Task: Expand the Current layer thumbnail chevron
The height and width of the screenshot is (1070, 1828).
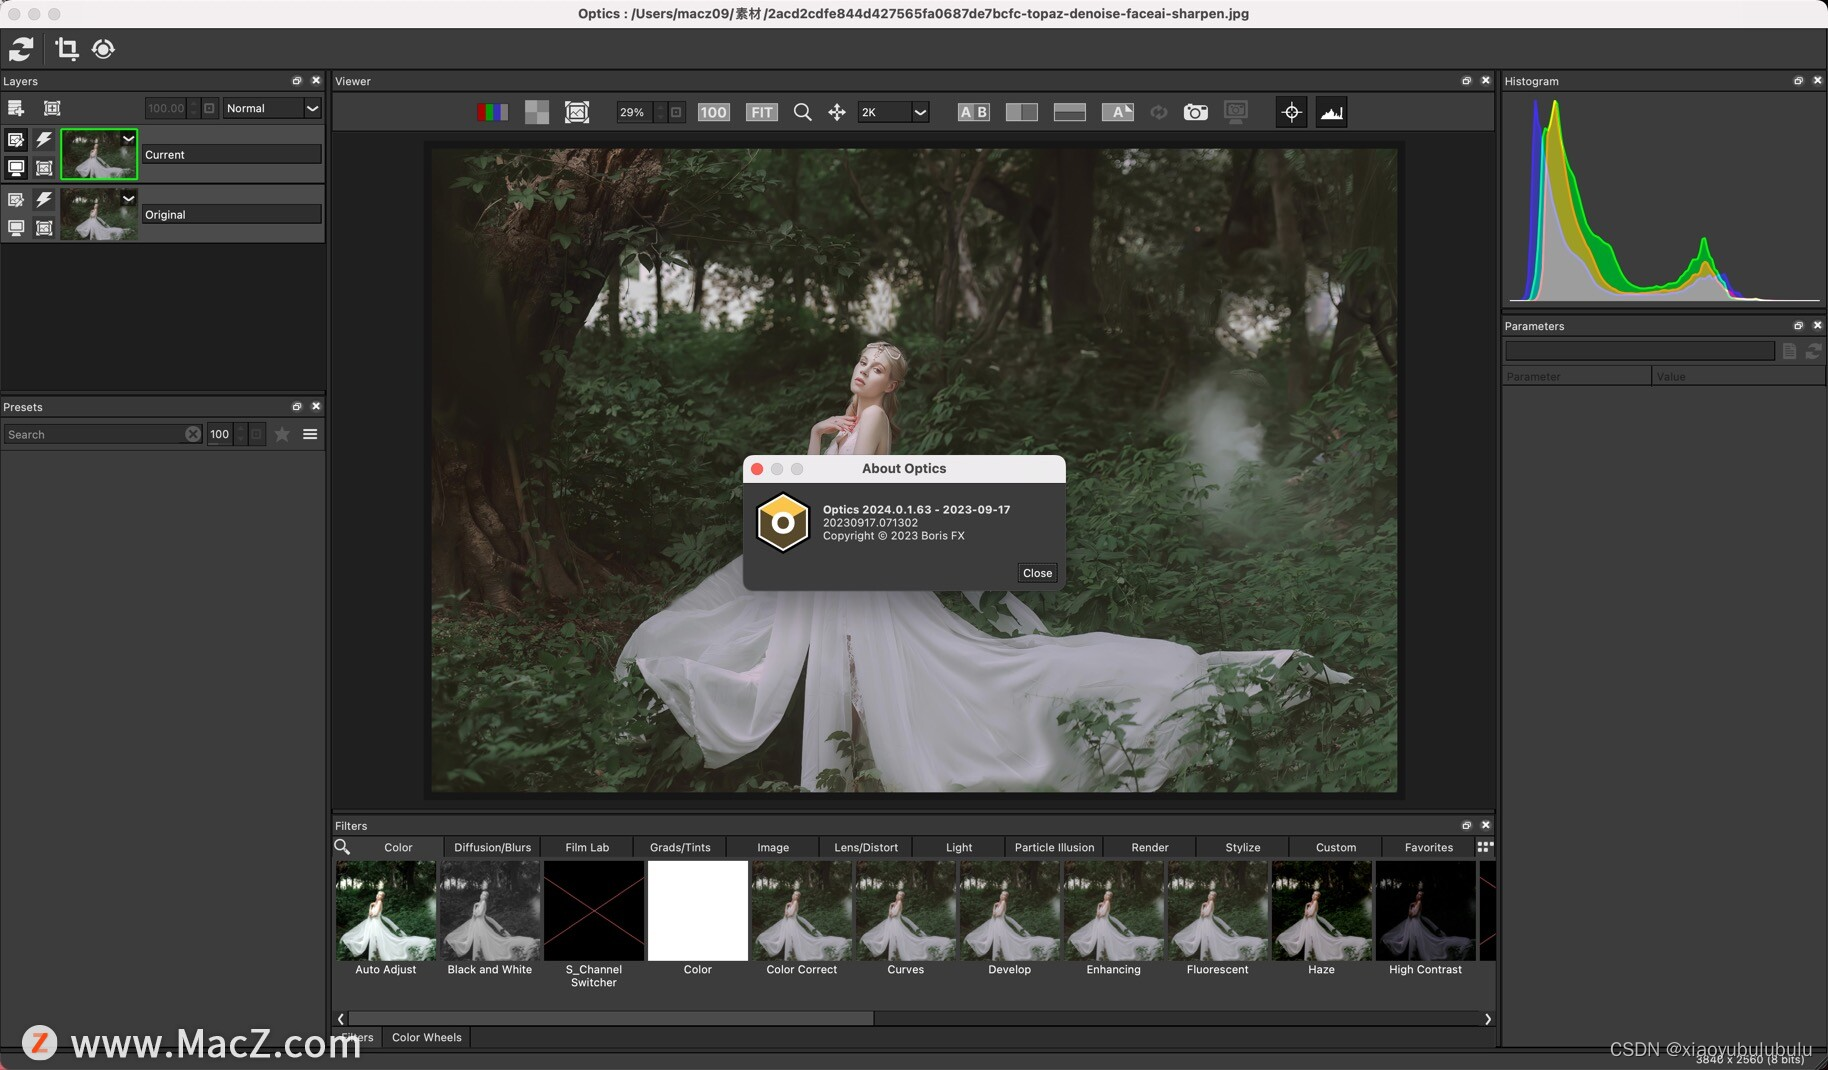Action: pos(128,139)
